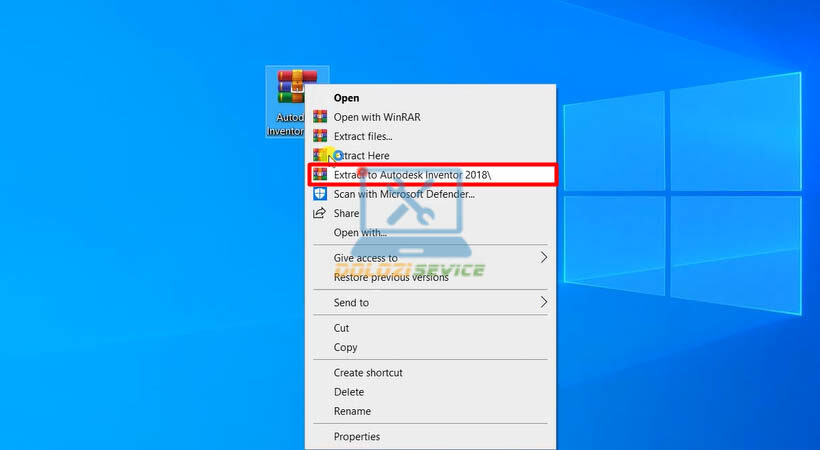Click WinRAR icon beside Extract files
The height and width of the screenshot is (450, 820).
320,136
